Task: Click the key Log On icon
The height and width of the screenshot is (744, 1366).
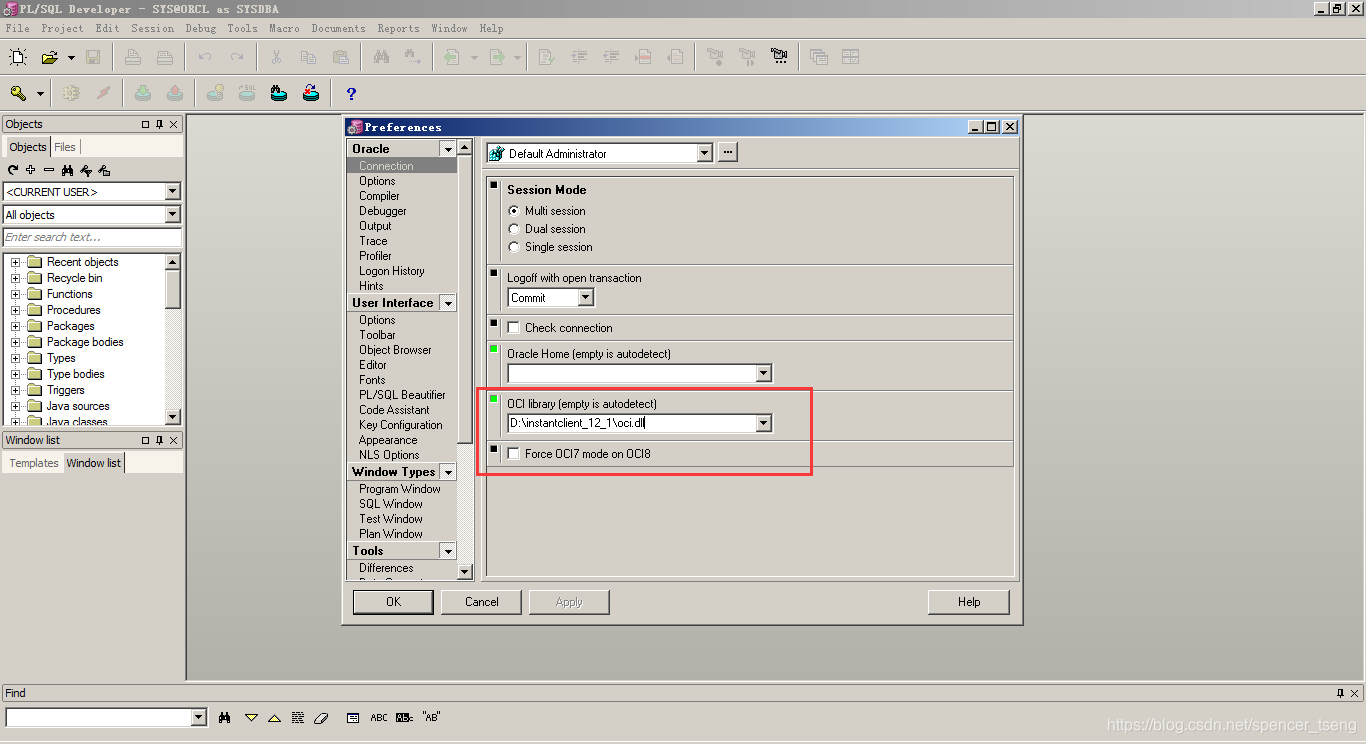Action: [18, 92]
